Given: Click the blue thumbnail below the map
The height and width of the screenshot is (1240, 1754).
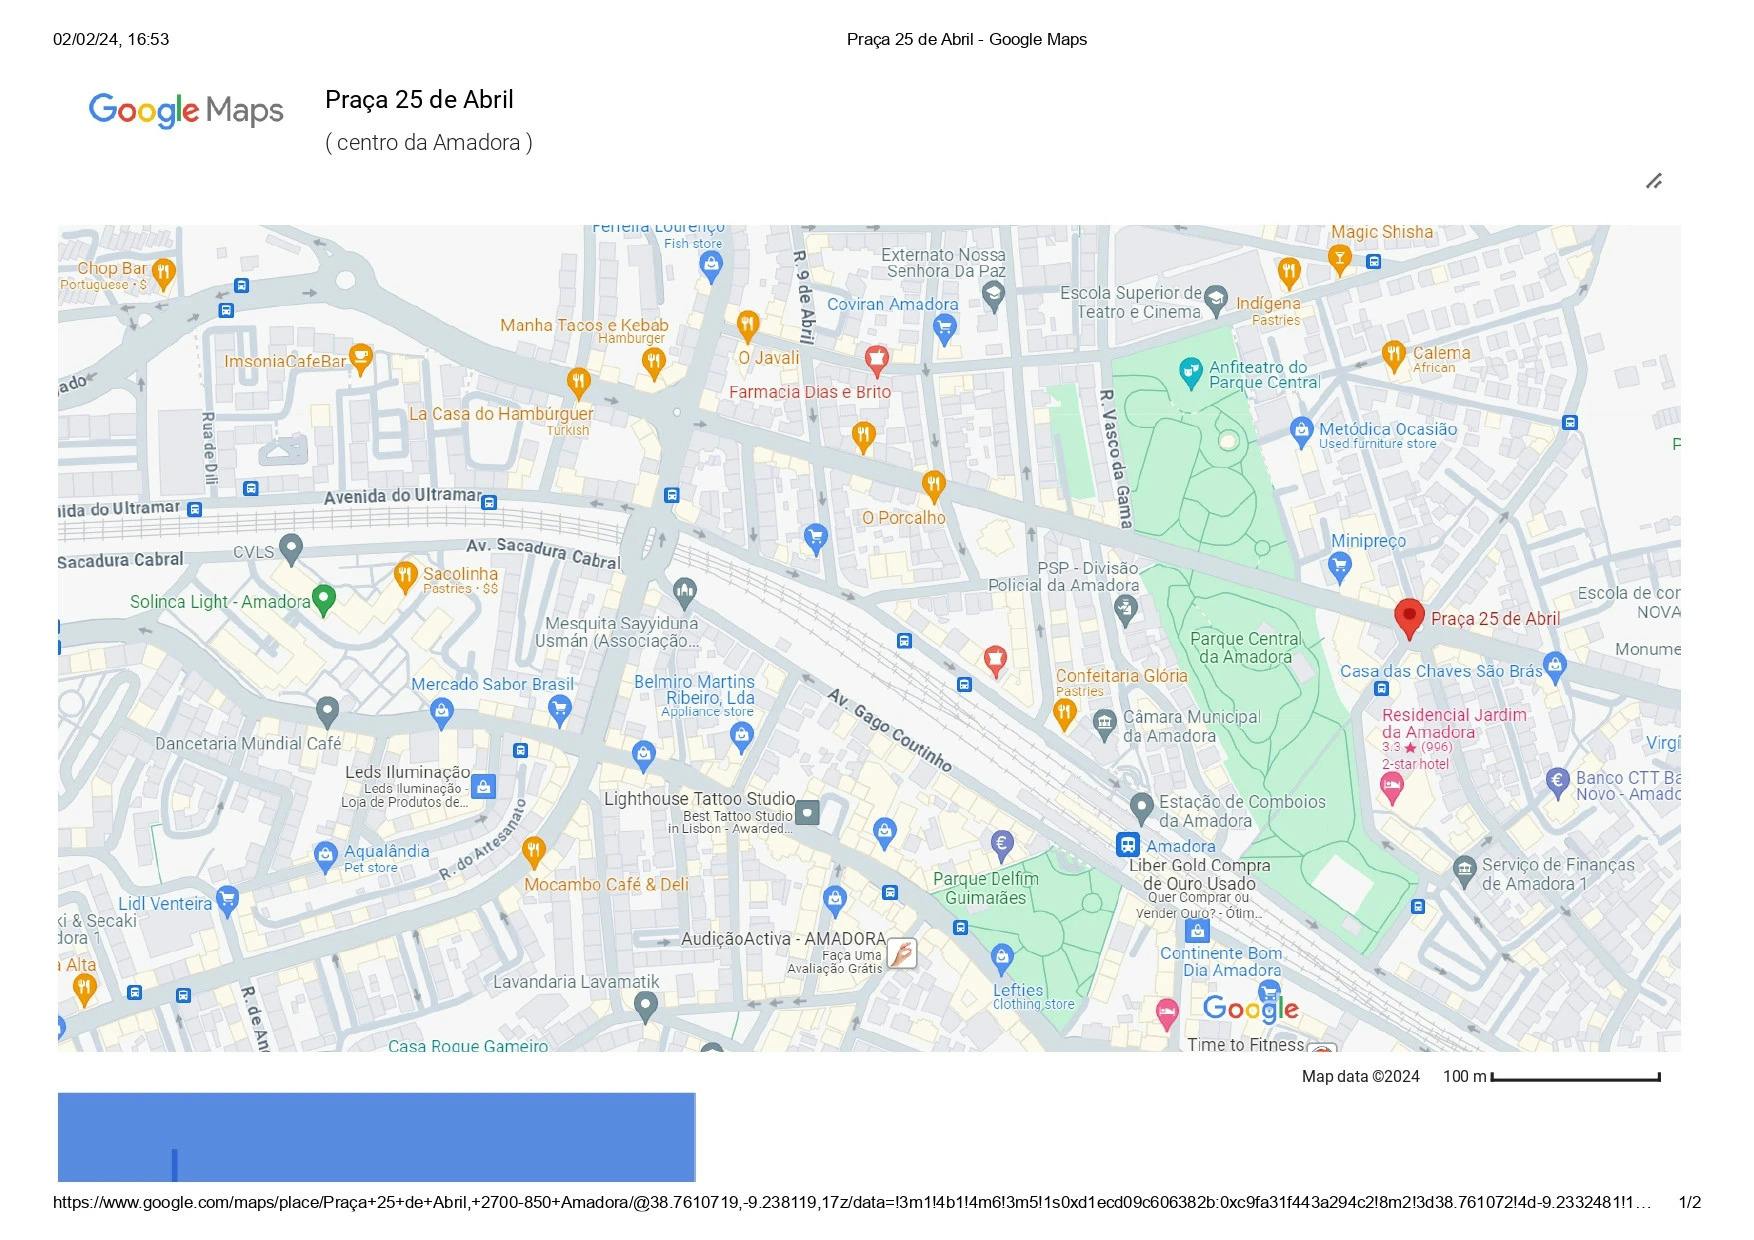Looking at the screenshot, I should tap(376, 1137).
